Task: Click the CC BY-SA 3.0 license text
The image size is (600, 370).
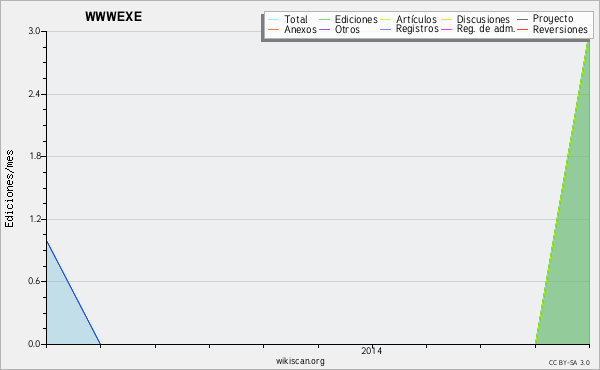Action: point(569,362)
